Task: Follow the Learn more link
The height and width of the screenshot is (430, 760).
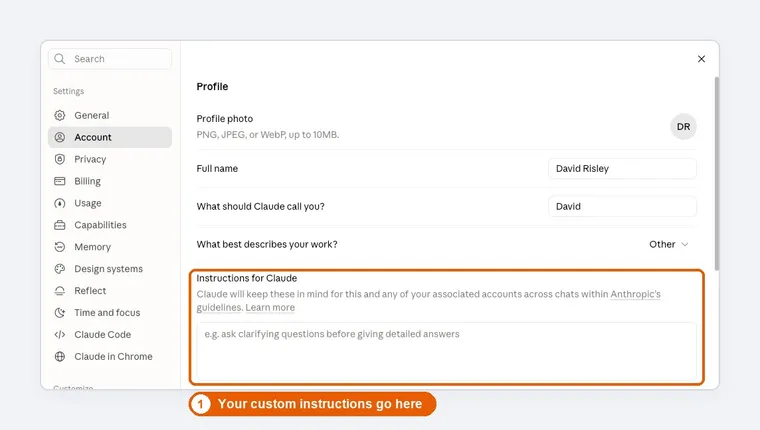Action: [x=270, y=307]
